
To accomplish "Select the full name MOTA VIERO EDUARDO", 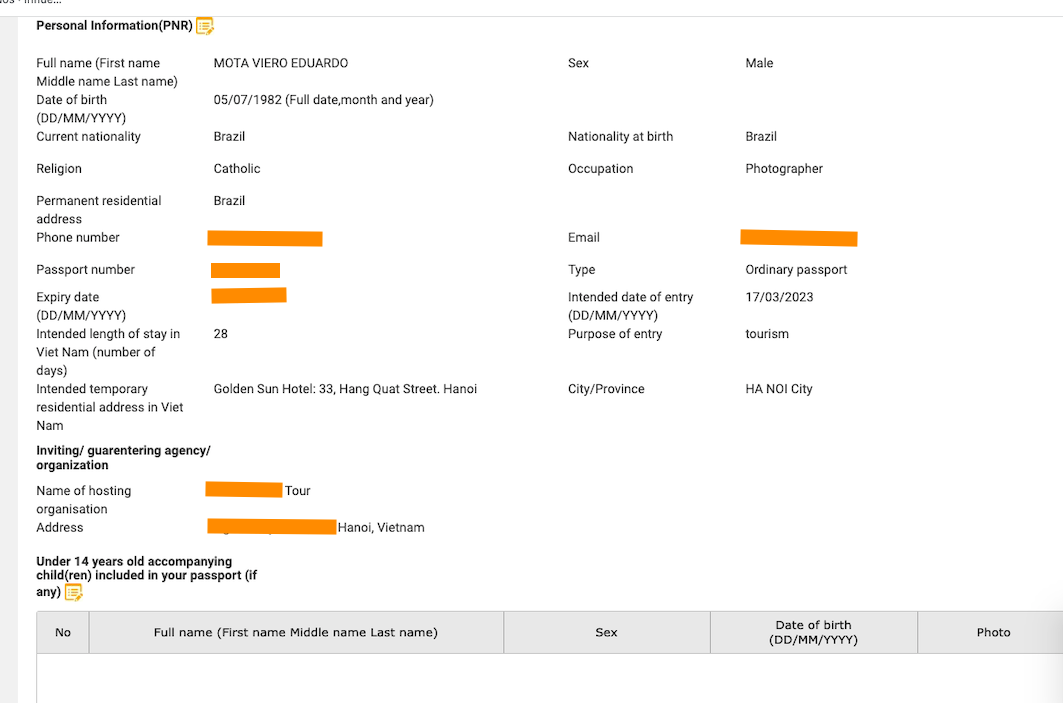I will (x=281, y=63).
